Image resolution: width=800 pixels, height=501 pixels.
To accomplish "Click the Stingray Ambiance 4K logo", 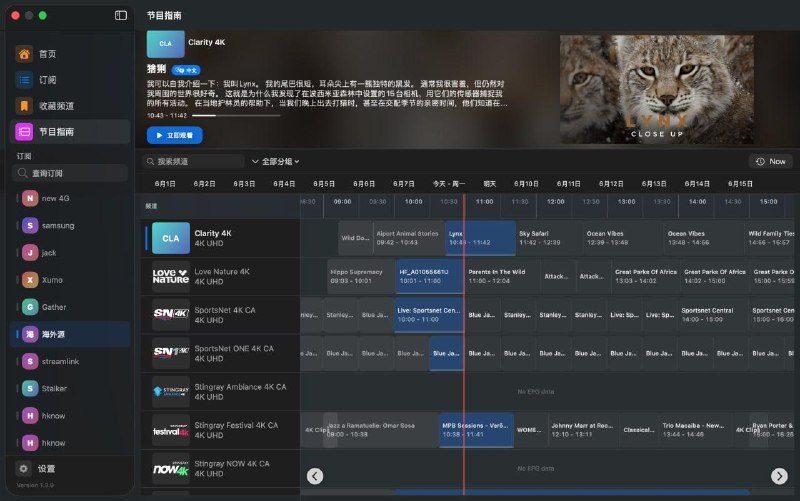I will [171, 392].
